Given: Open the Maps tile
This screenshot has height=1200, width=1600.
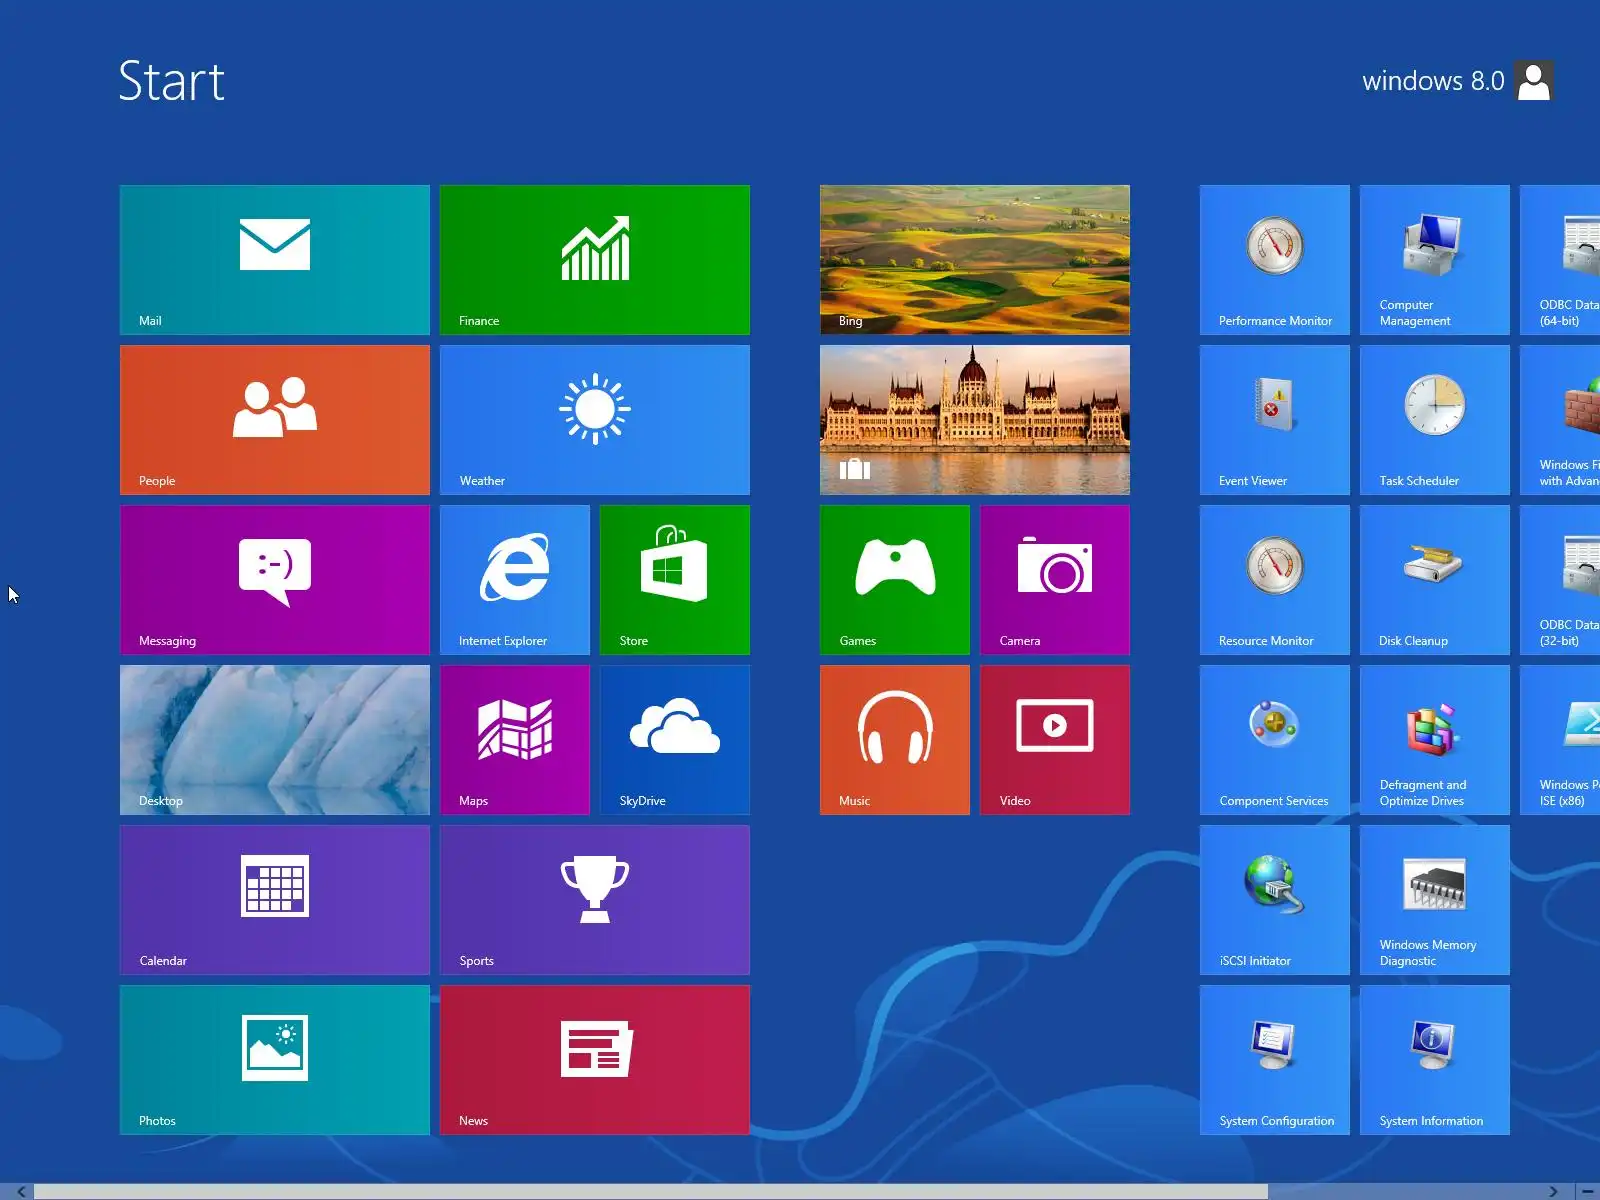Looking at the screenshot, I should 515,740.
